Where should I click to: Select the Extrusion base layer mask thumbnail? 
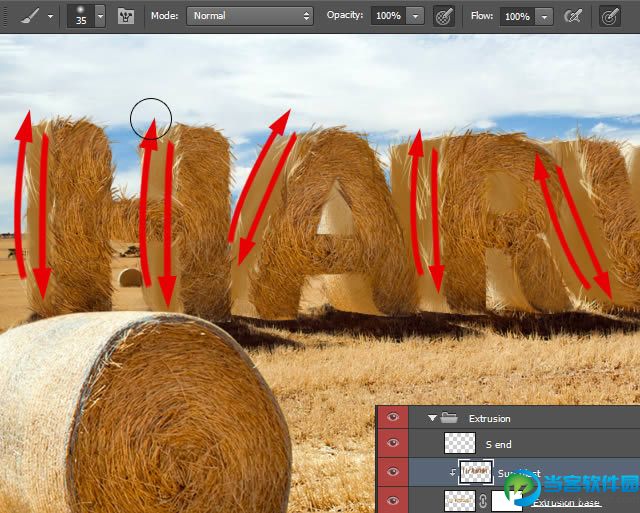(507, 501)
